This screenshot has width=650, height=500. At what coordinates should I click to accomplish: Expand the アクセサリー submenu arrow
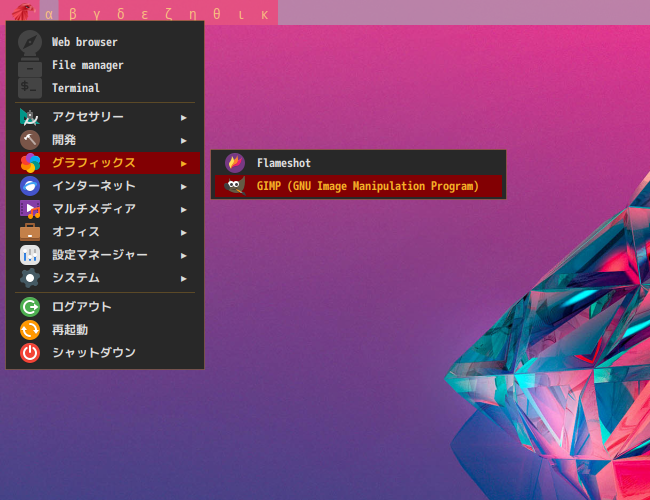coord(184,118)
